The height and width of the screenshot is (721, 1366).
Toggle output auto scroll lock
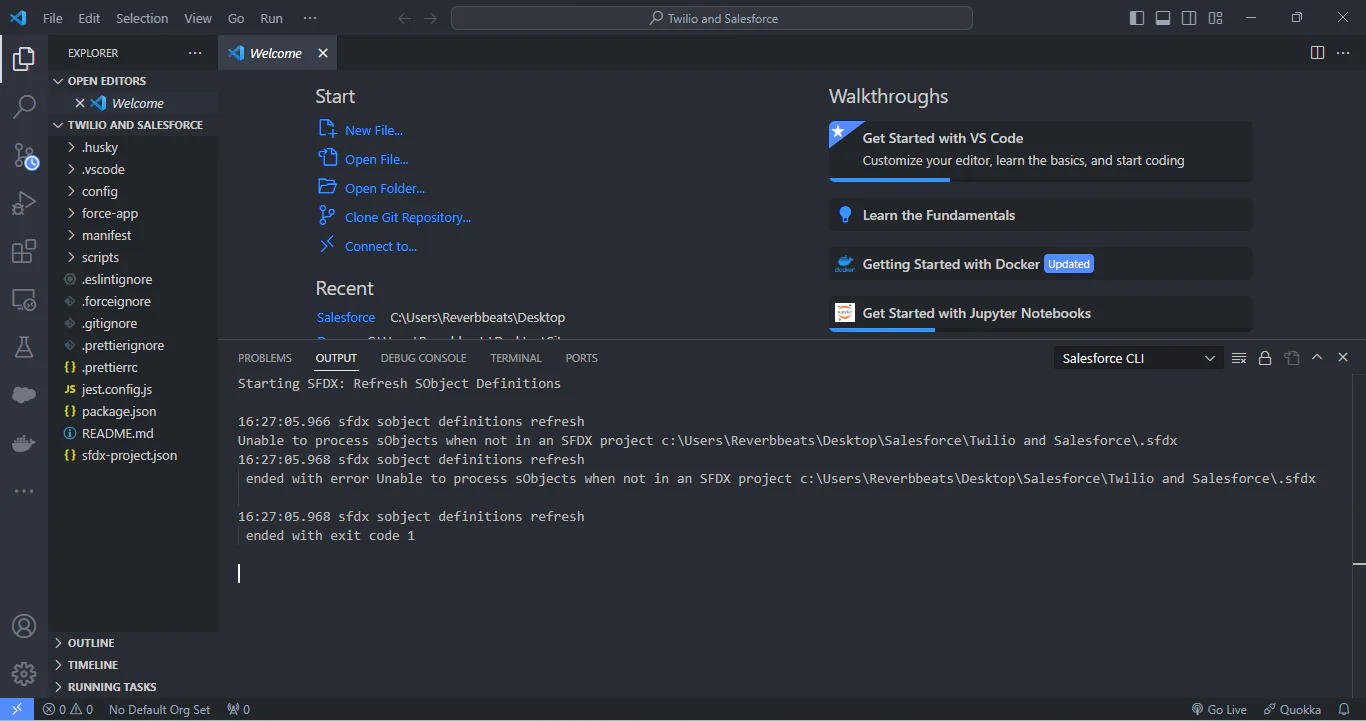click(x=1265, y=358)
